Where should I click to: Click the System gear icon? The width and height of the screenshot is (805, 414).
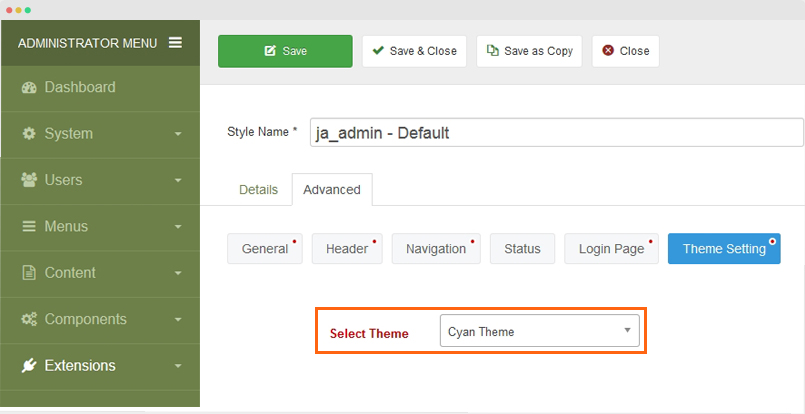coord(29,134)
